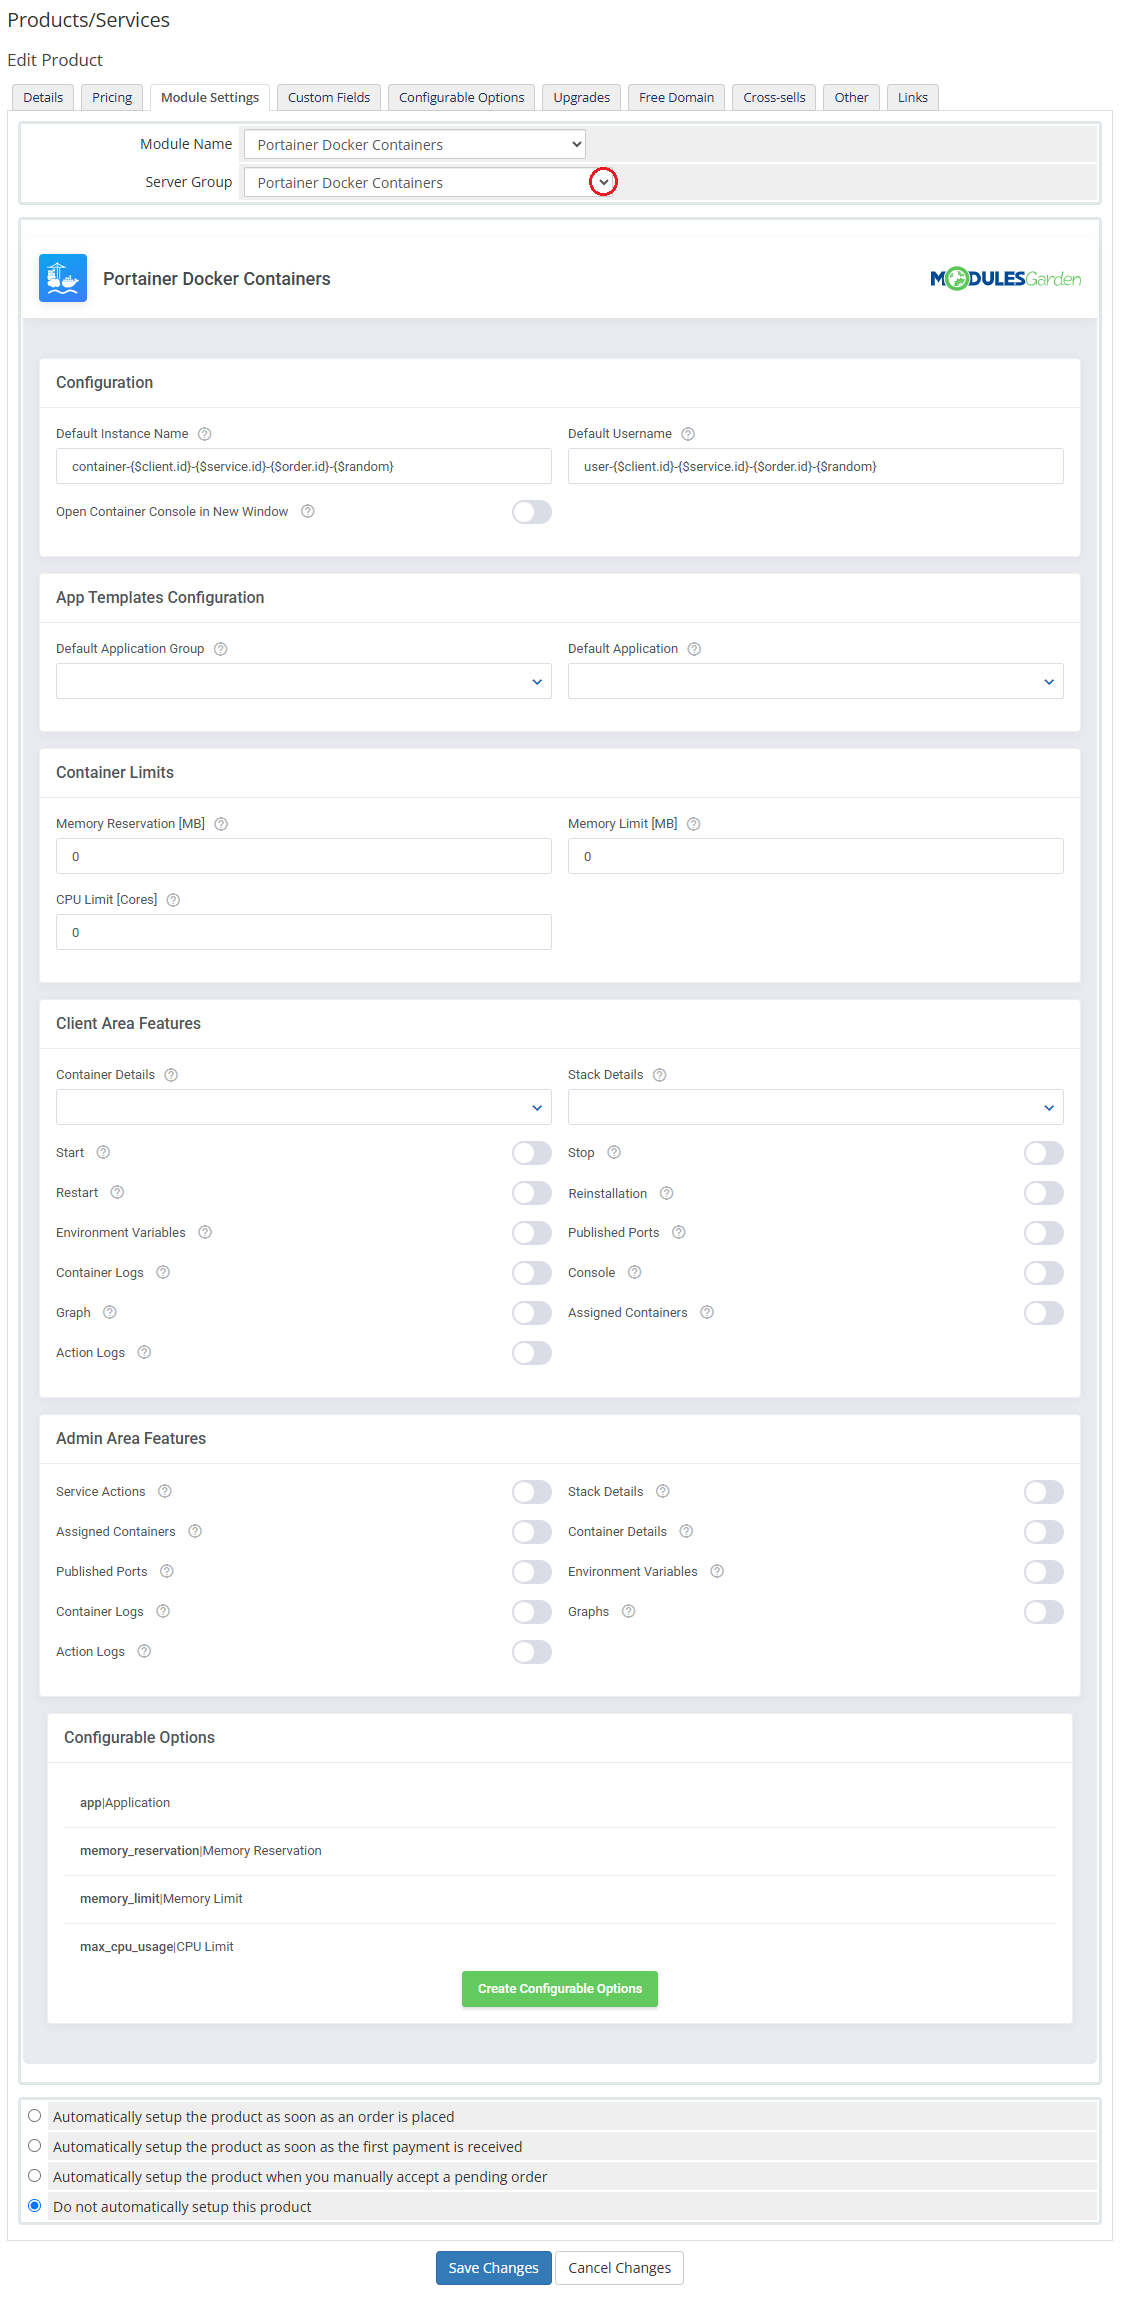Click the help icon next to Stop
Screen dimensions: 1121x2303
point(614,1152)
